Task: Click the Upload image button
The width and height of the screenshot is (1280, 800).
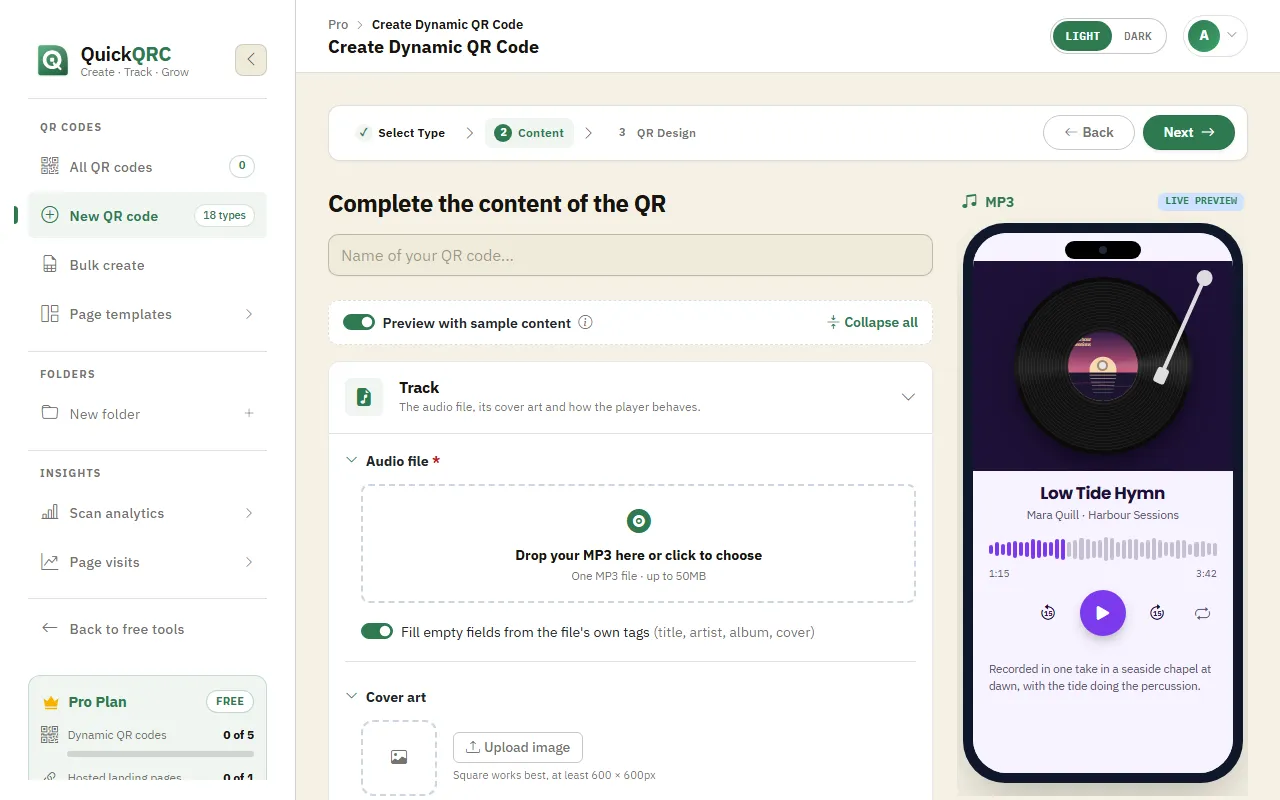Action: (518, 747)
